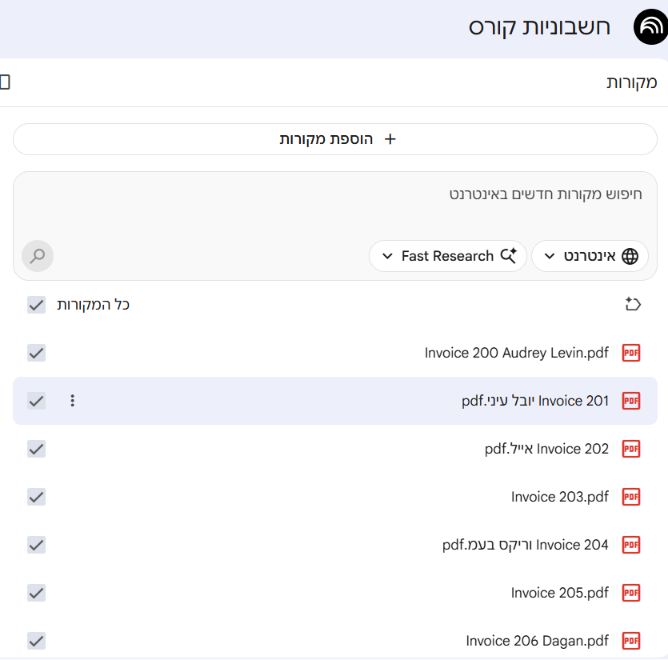Image resolution: width=668 pixels, height=660 pixels.
Task: Click the refresh sources sparkle icon
Action: (x=633, y=304)
